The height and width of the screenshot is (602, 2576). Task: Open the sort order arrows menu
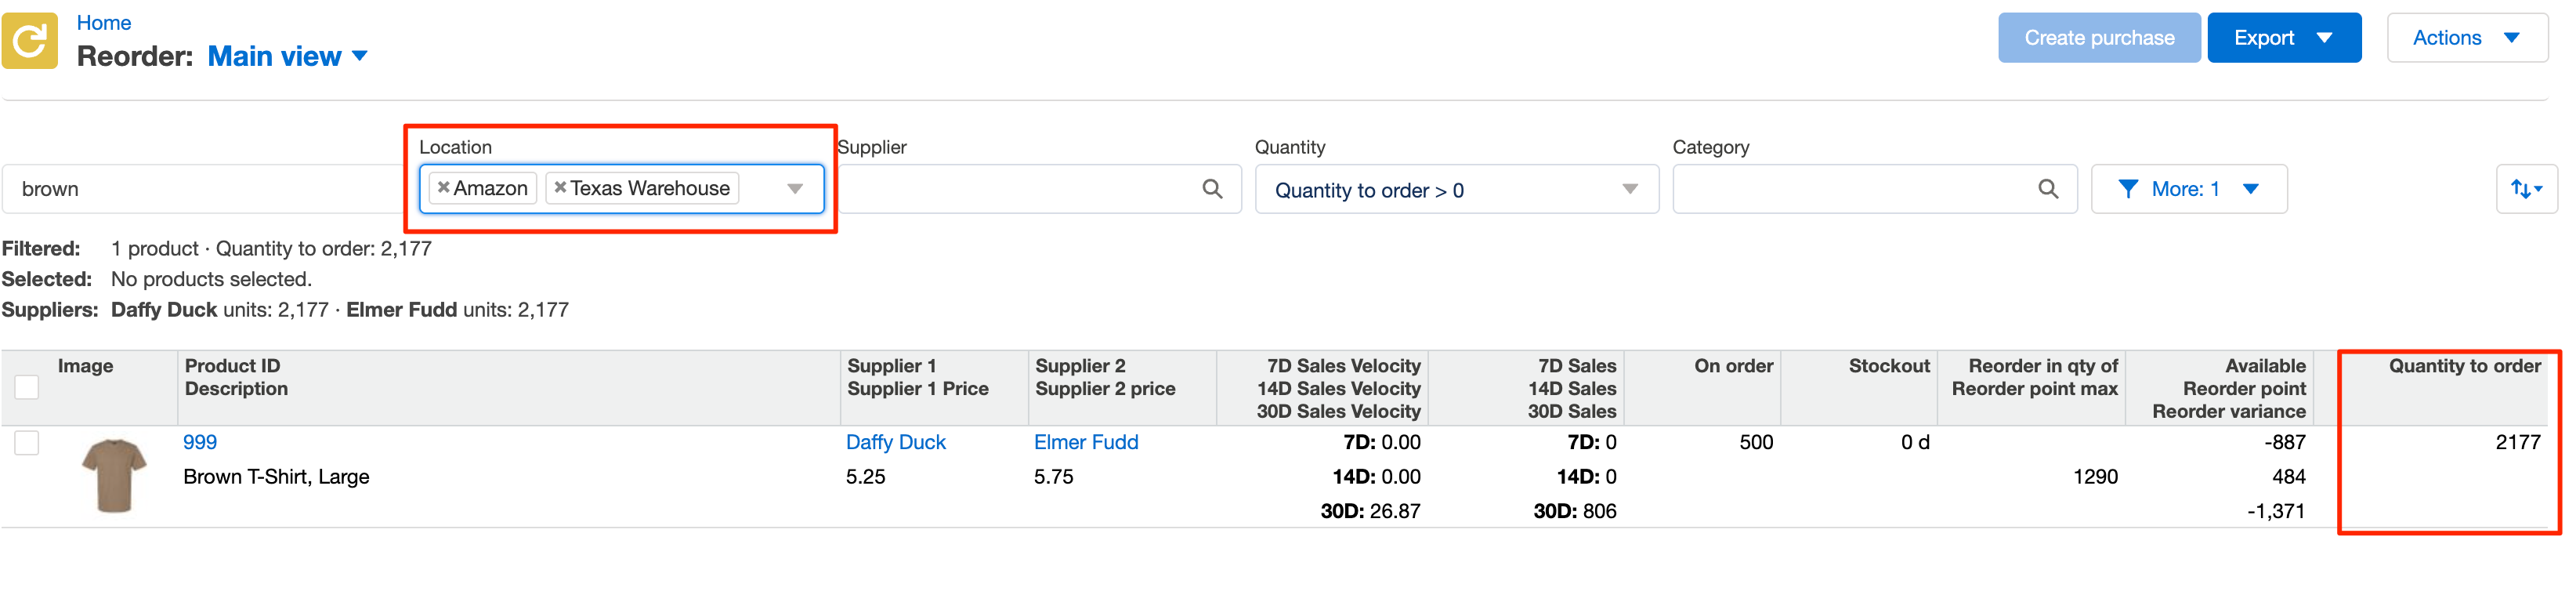(2525, 189)
